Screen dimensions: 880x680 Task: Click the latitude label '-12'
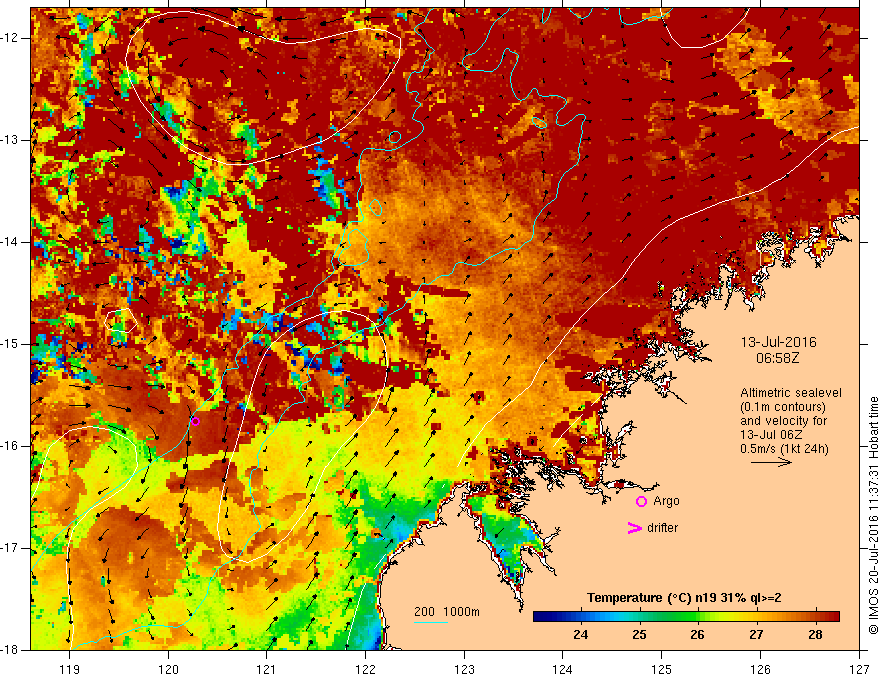coord(11,38)
